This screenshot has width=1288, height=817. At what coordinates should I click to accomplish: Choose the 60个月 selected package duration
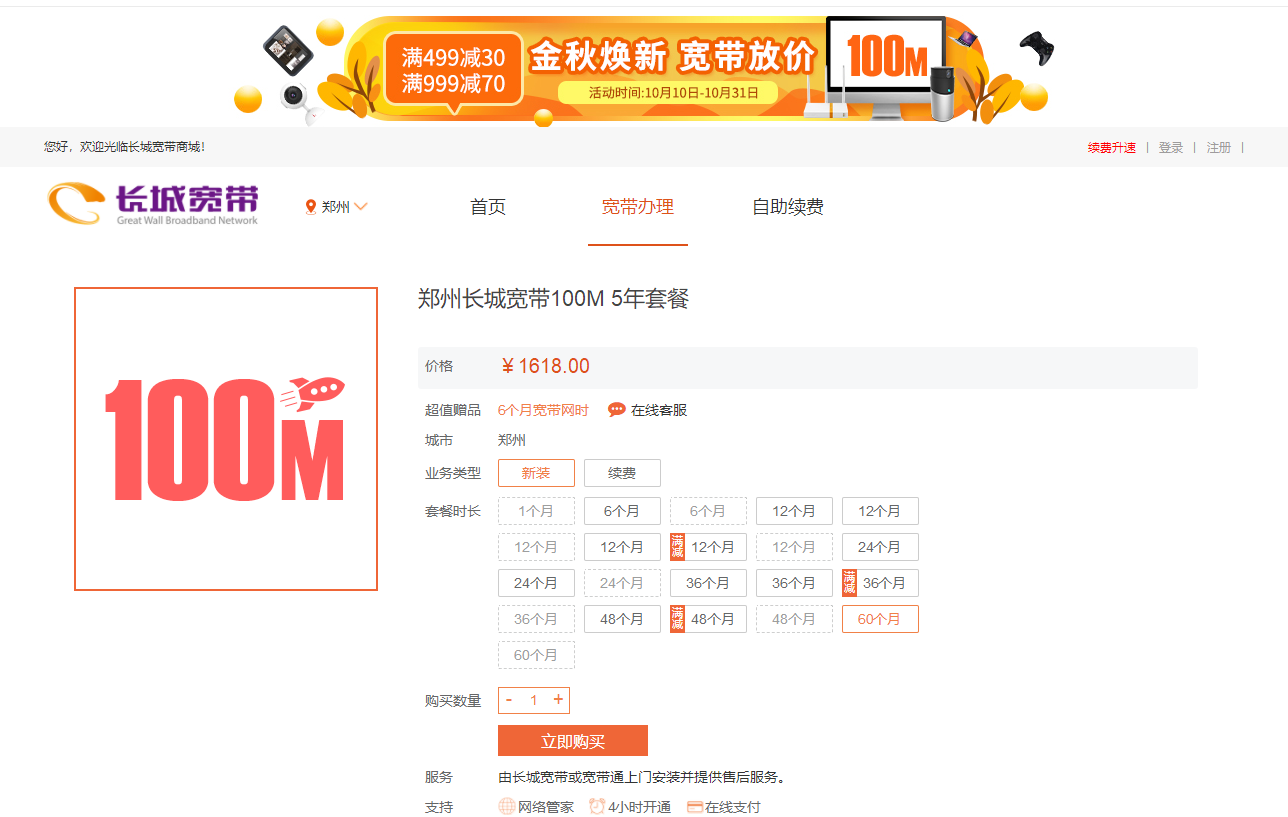[x=880, y=619]
